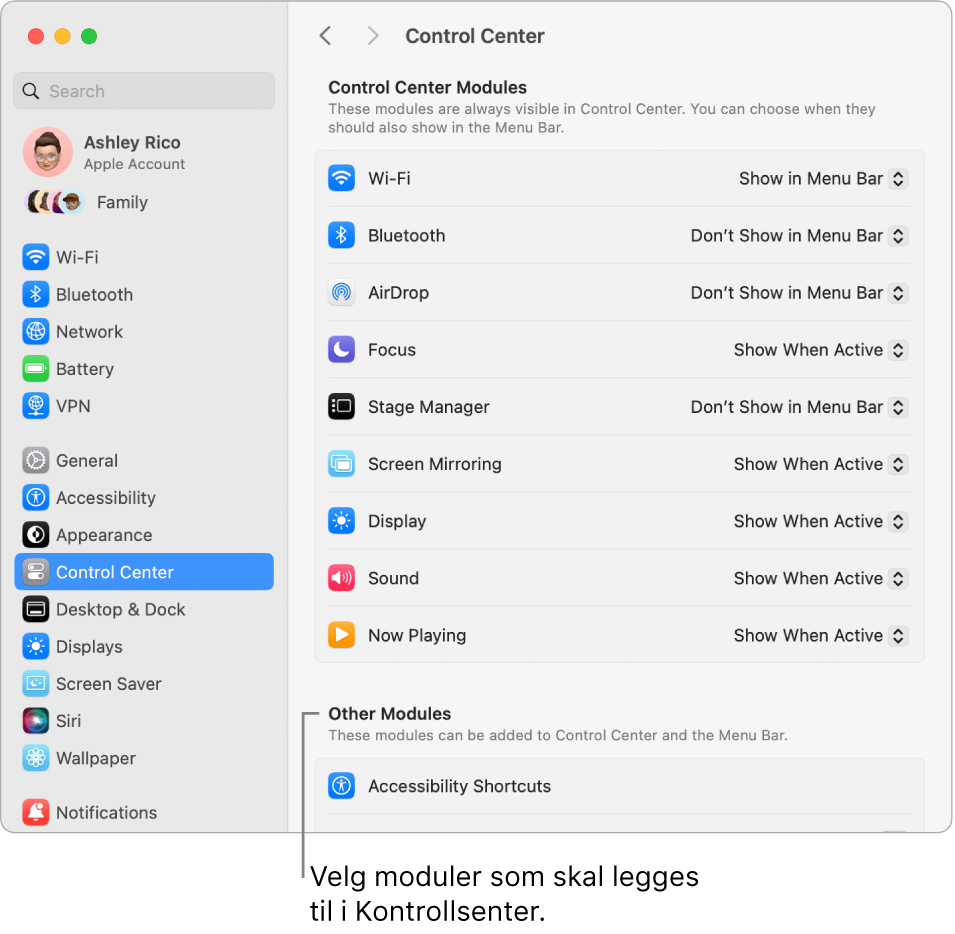
Task: Select Desktop & Dock sidebar item
Action: pos(144,609)
